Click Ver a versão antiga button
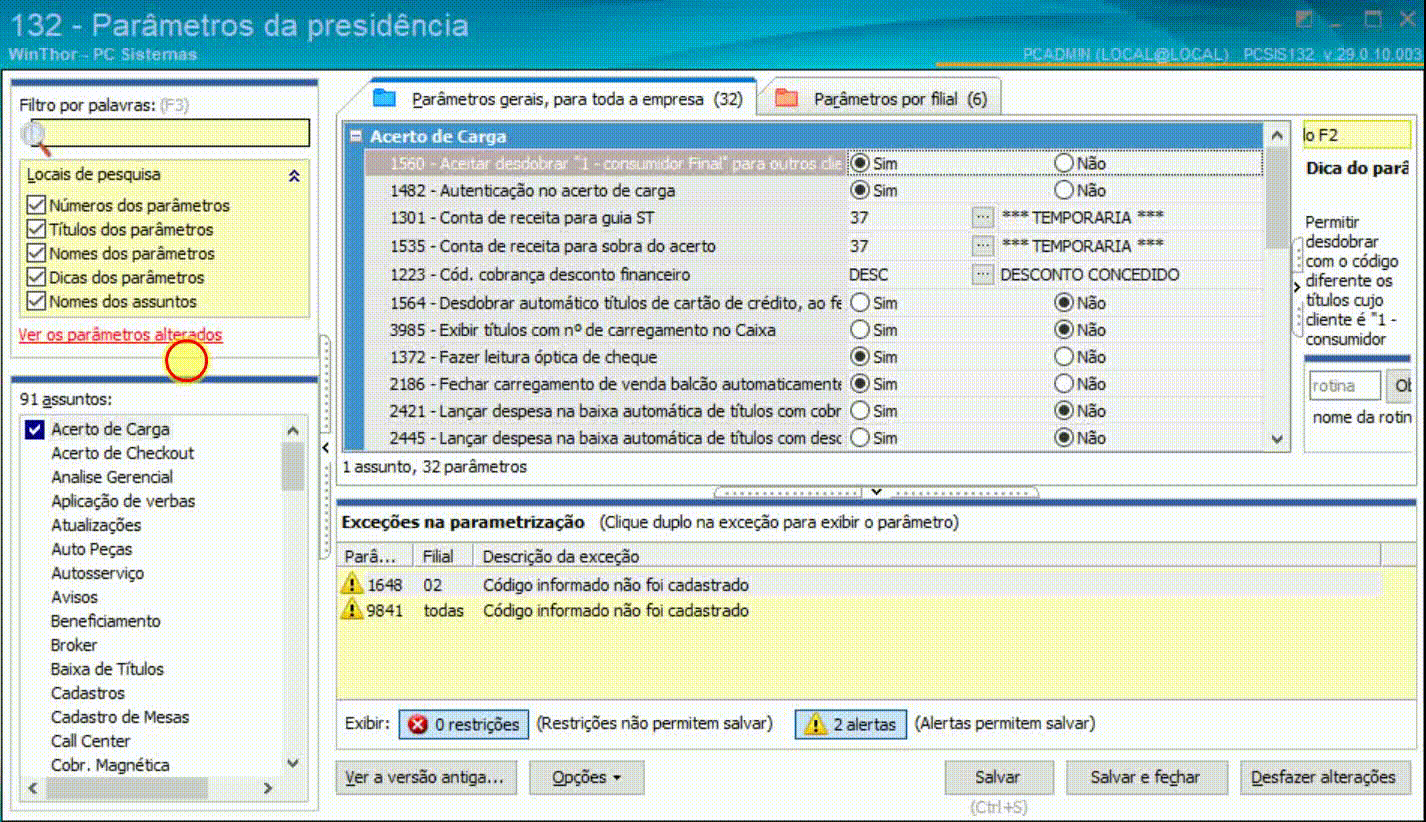 pos(427,777)
